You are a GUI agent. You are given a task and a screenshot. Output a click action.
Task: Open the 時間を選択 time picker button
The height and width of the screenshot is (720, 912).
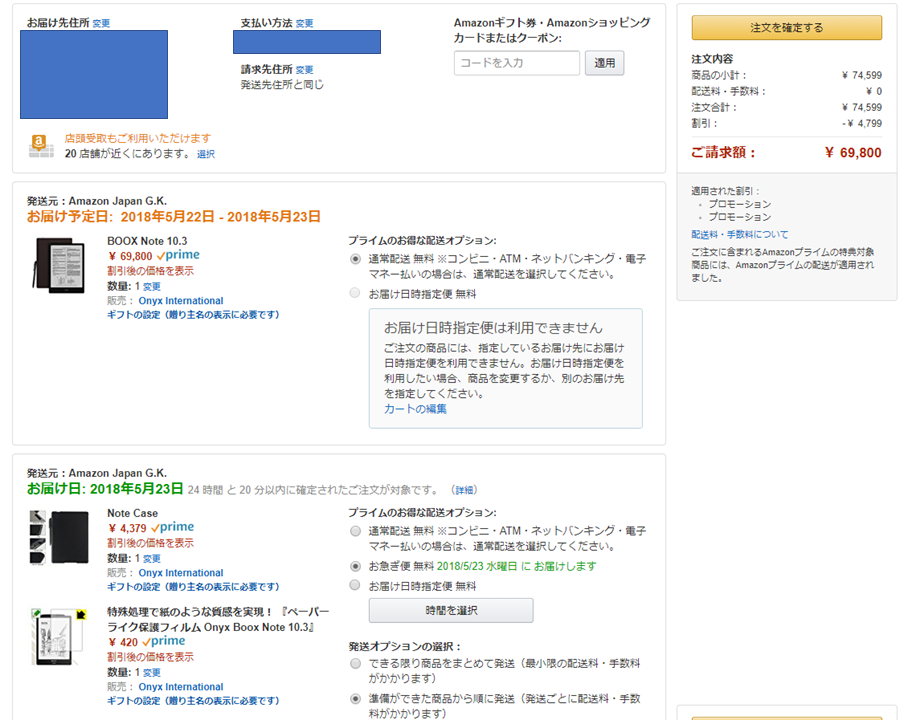pyautogui.click(x=451, y=611)
